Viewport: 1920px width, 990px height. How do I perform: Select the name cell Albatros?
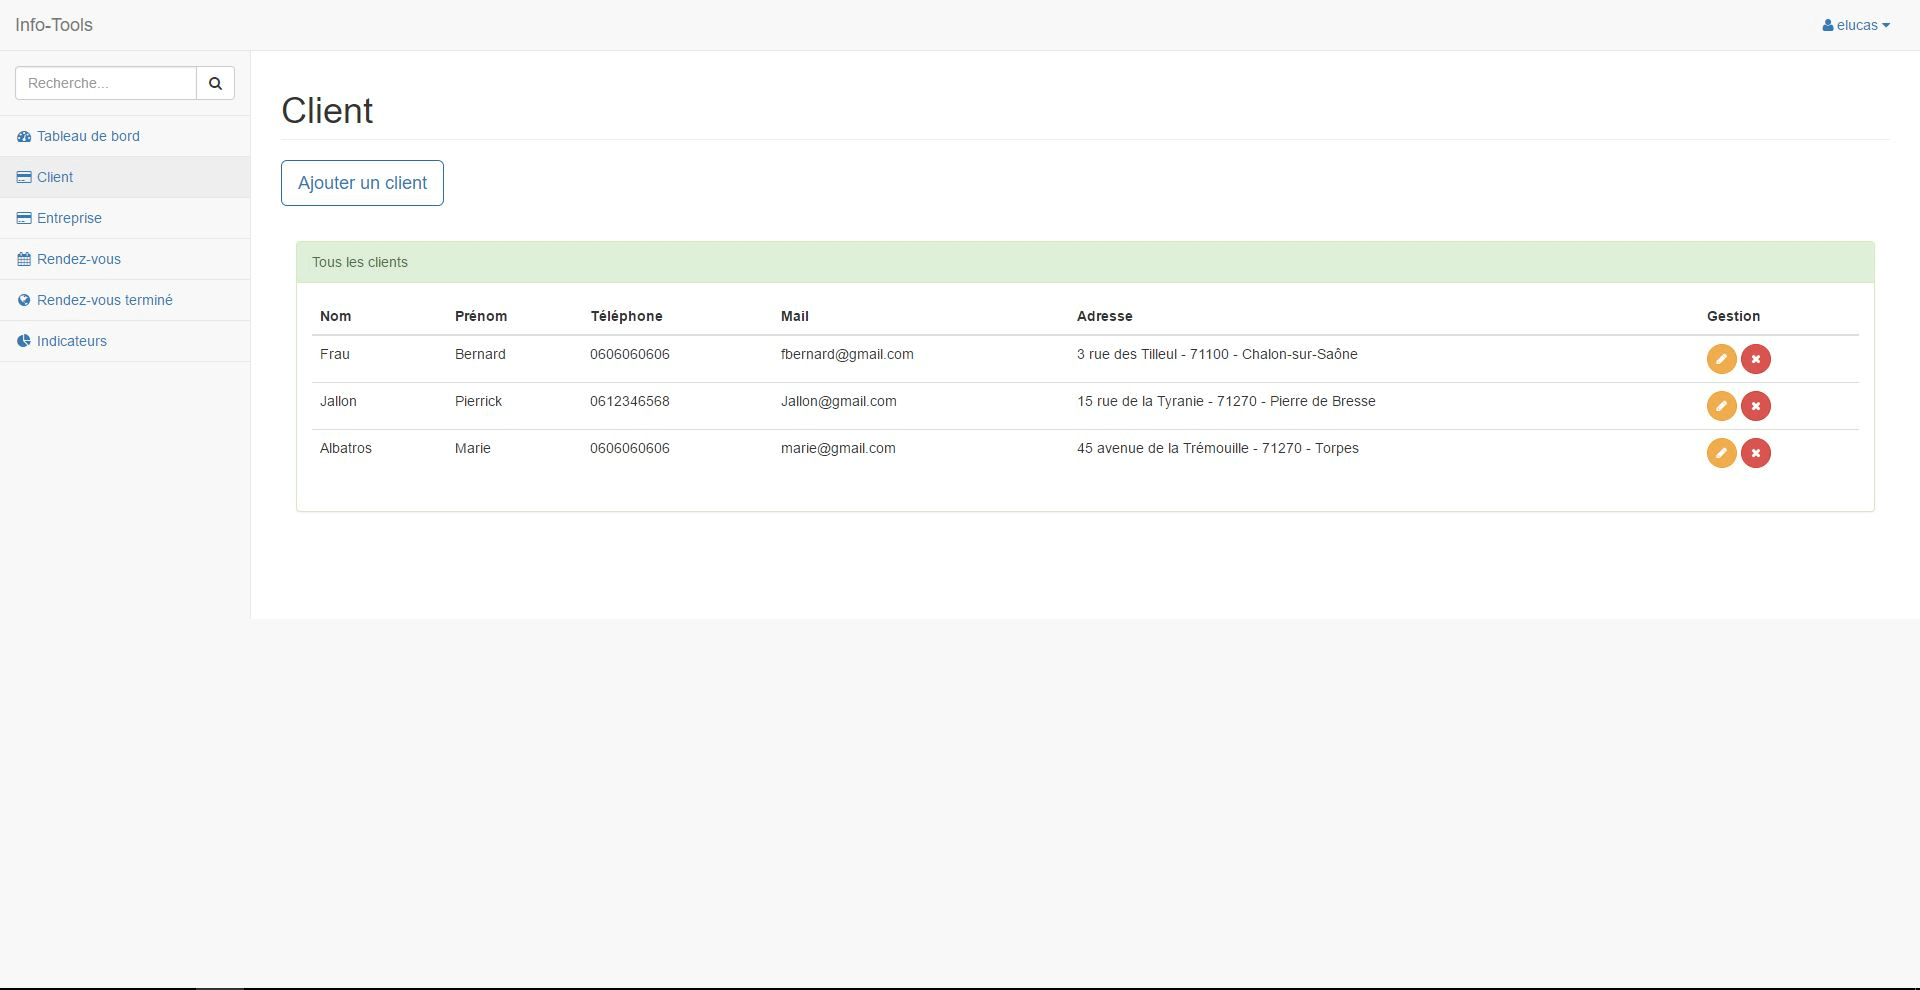pyautogui.click(x=346, y=448)
